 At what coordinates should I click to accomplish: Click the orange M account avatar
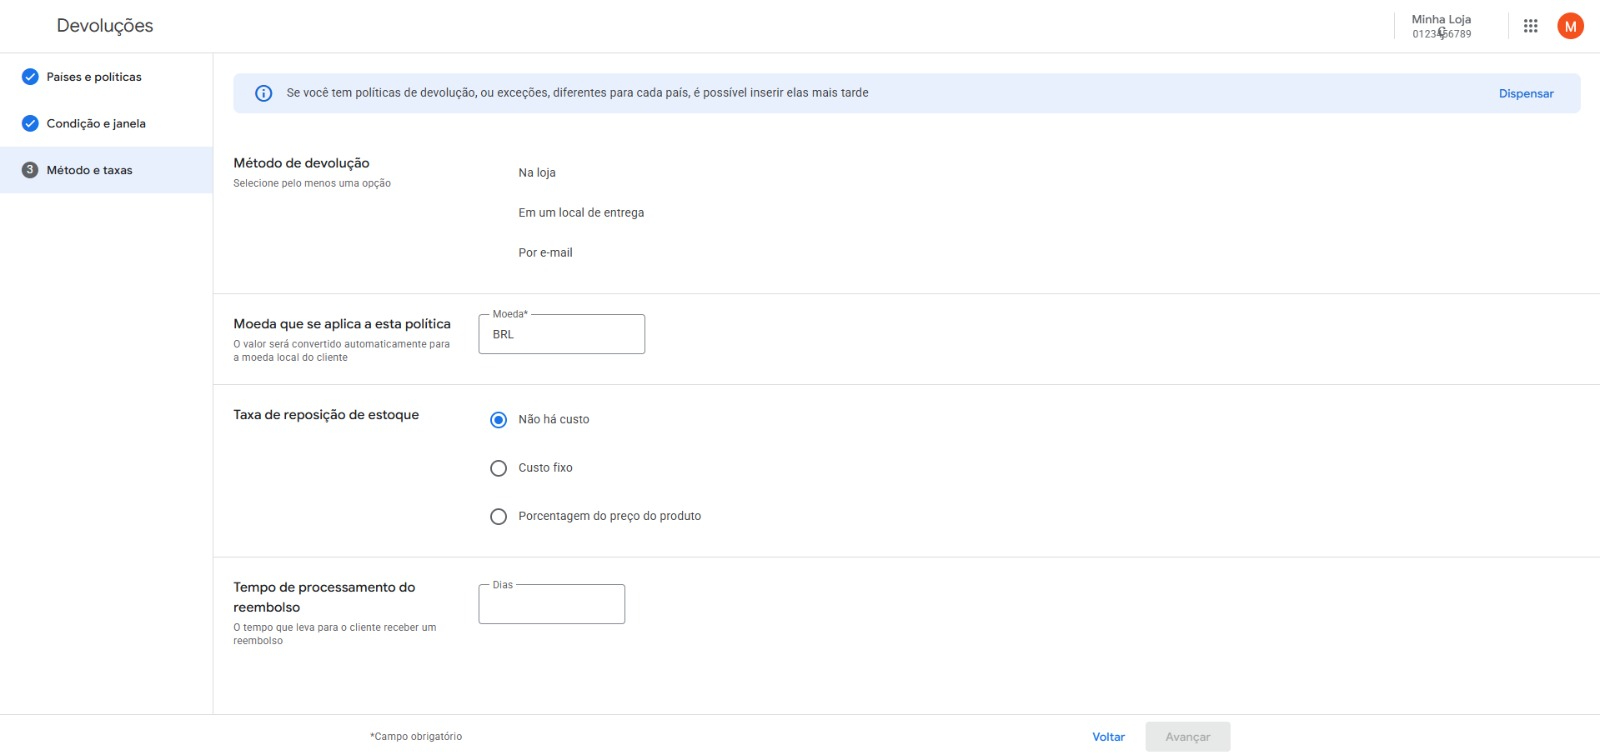(1570, 26)
